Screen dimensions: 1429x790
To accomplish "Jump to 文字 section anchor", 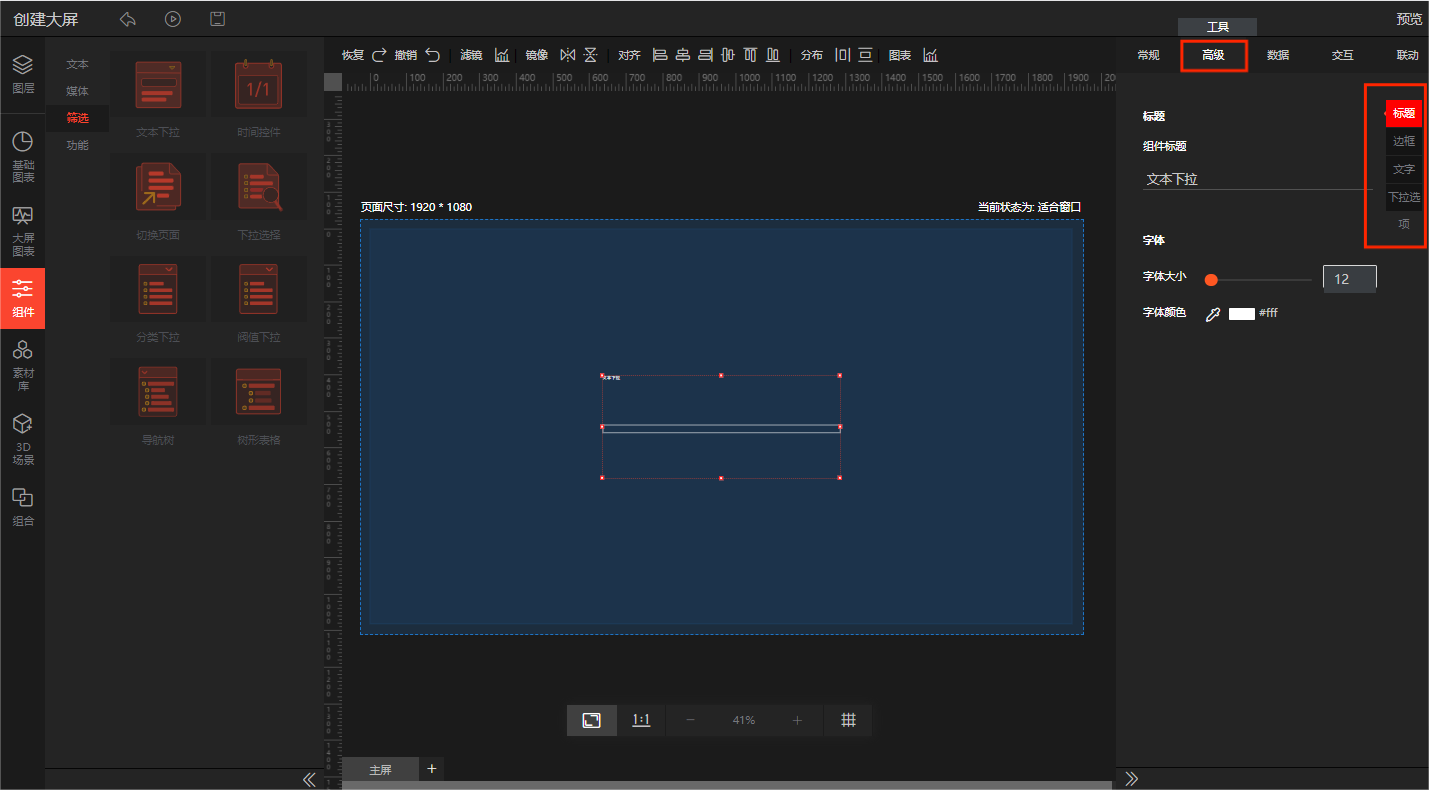I will point(1404,169).
